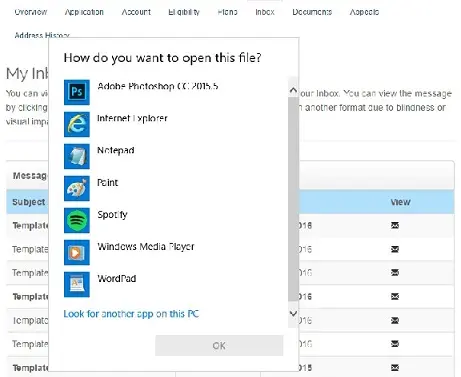Open seventh message envelope icon in View column

pyautogui.click(x=395, y=367)
